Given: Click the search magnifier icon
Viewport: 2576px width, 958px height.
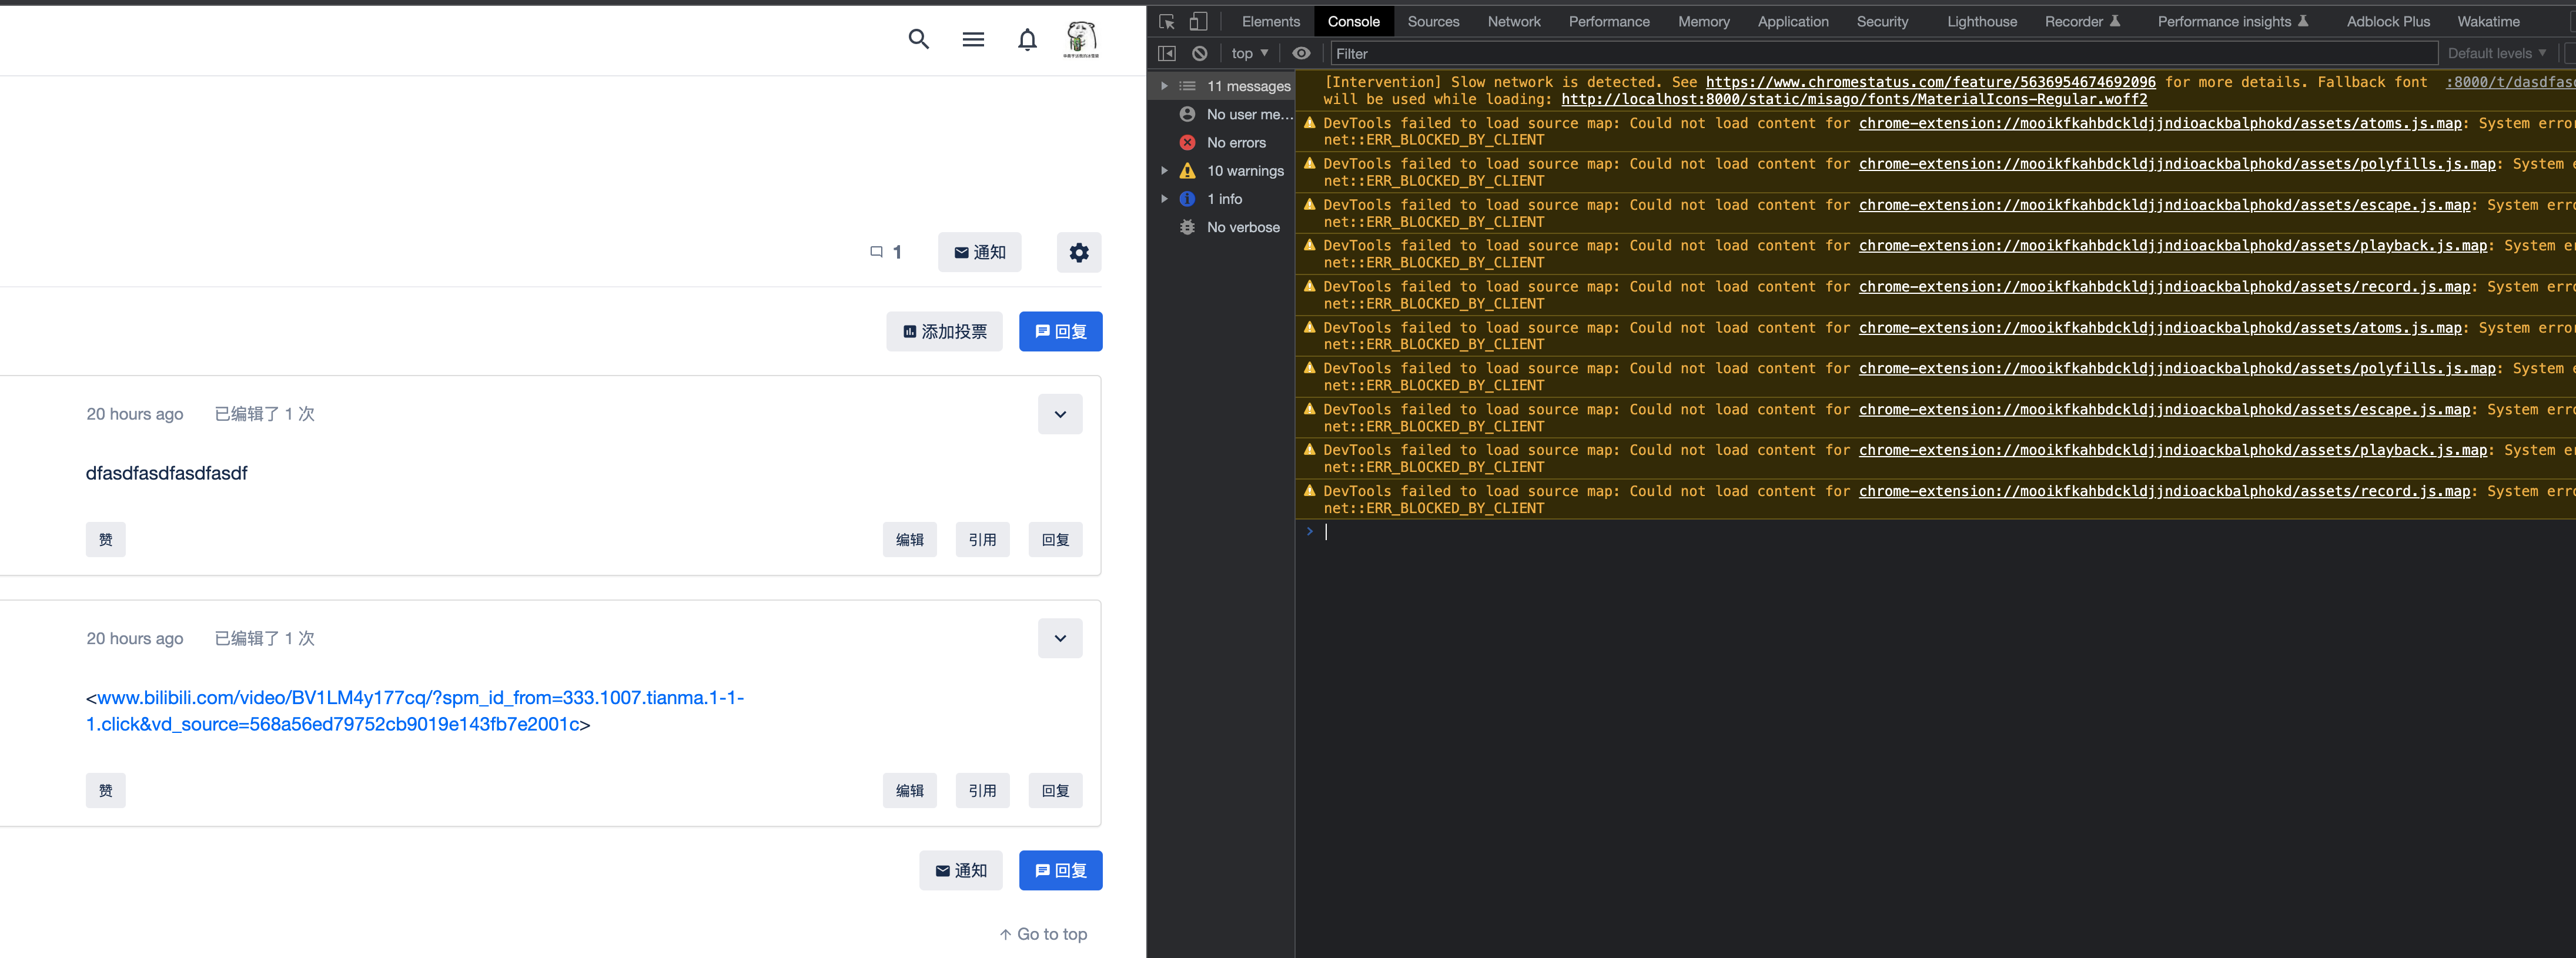Looking at the screenshot, I should [x=918, y=39].
